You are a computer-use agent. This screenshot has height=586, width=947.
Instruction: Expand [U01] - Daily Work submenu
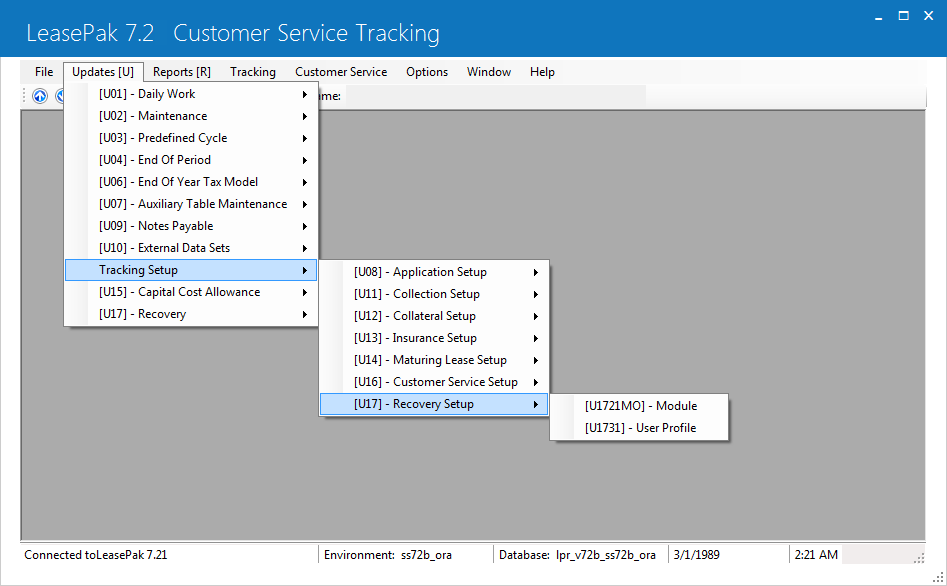click(x=191, y=94)
